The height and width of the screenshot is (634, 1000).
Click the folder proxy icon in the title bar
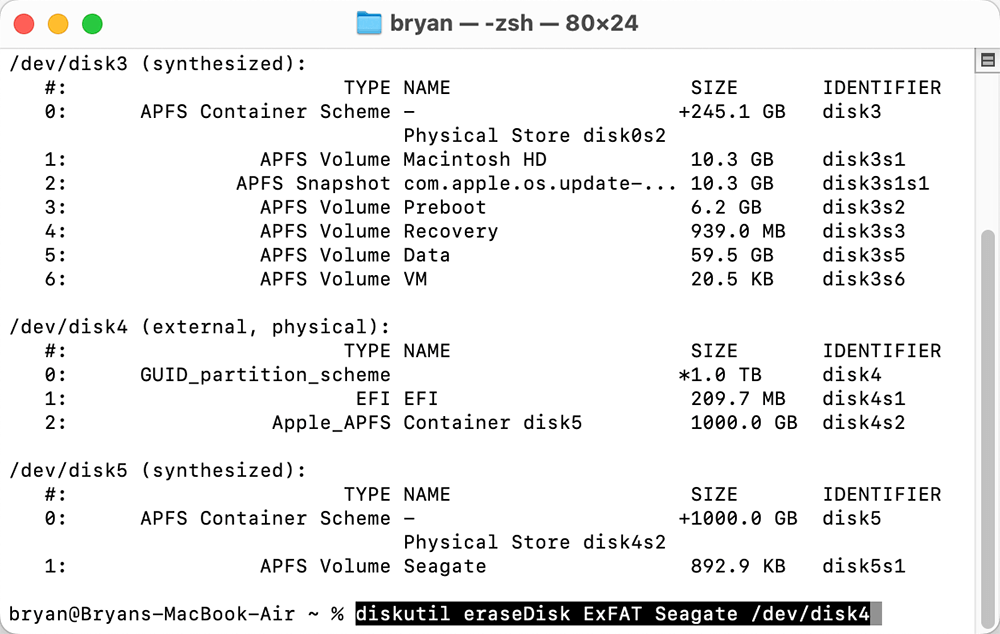point(367,23)
